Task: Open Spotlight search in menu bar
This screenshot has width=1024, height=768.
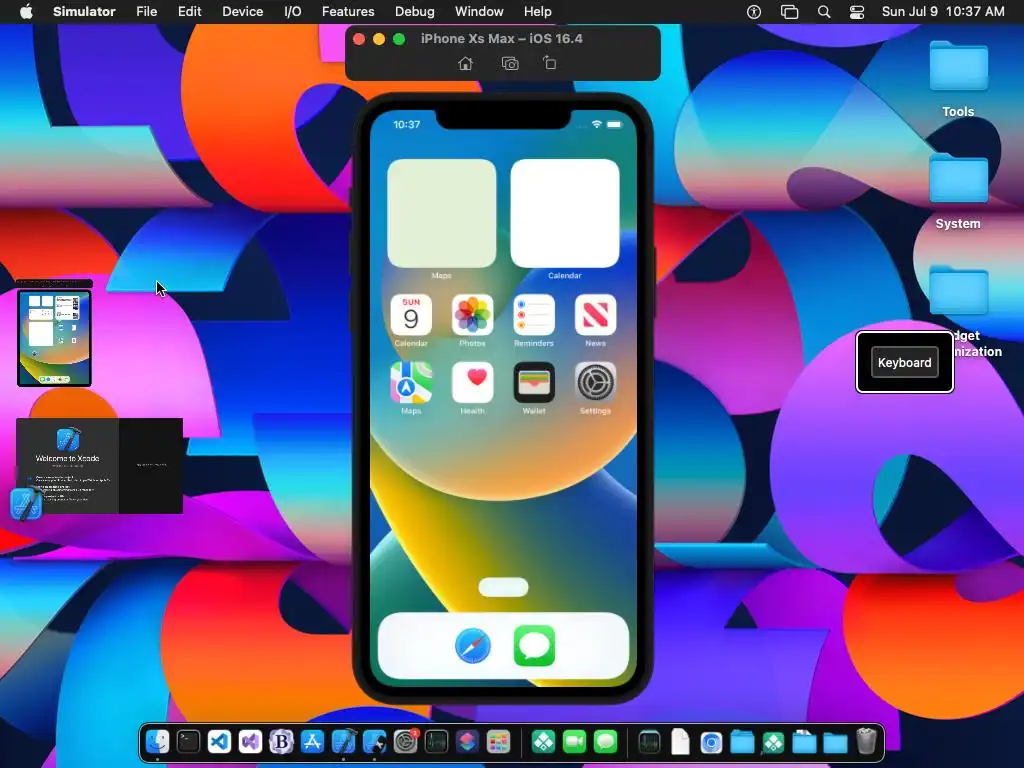Action: pos(824,12)
